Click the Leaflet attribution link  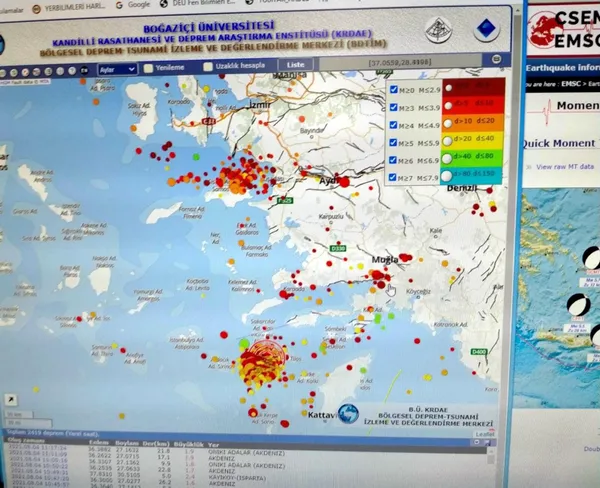point(484,434)
